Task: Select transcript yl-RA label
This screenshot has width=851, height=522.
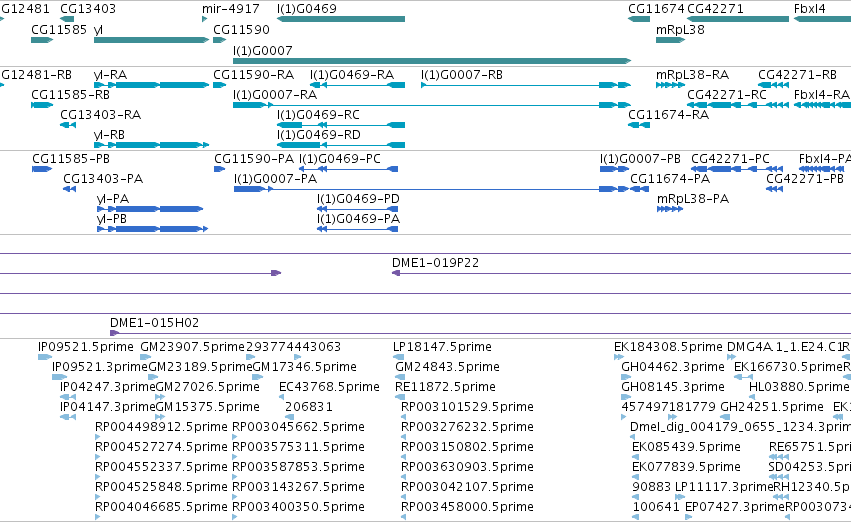Action: 110,74
